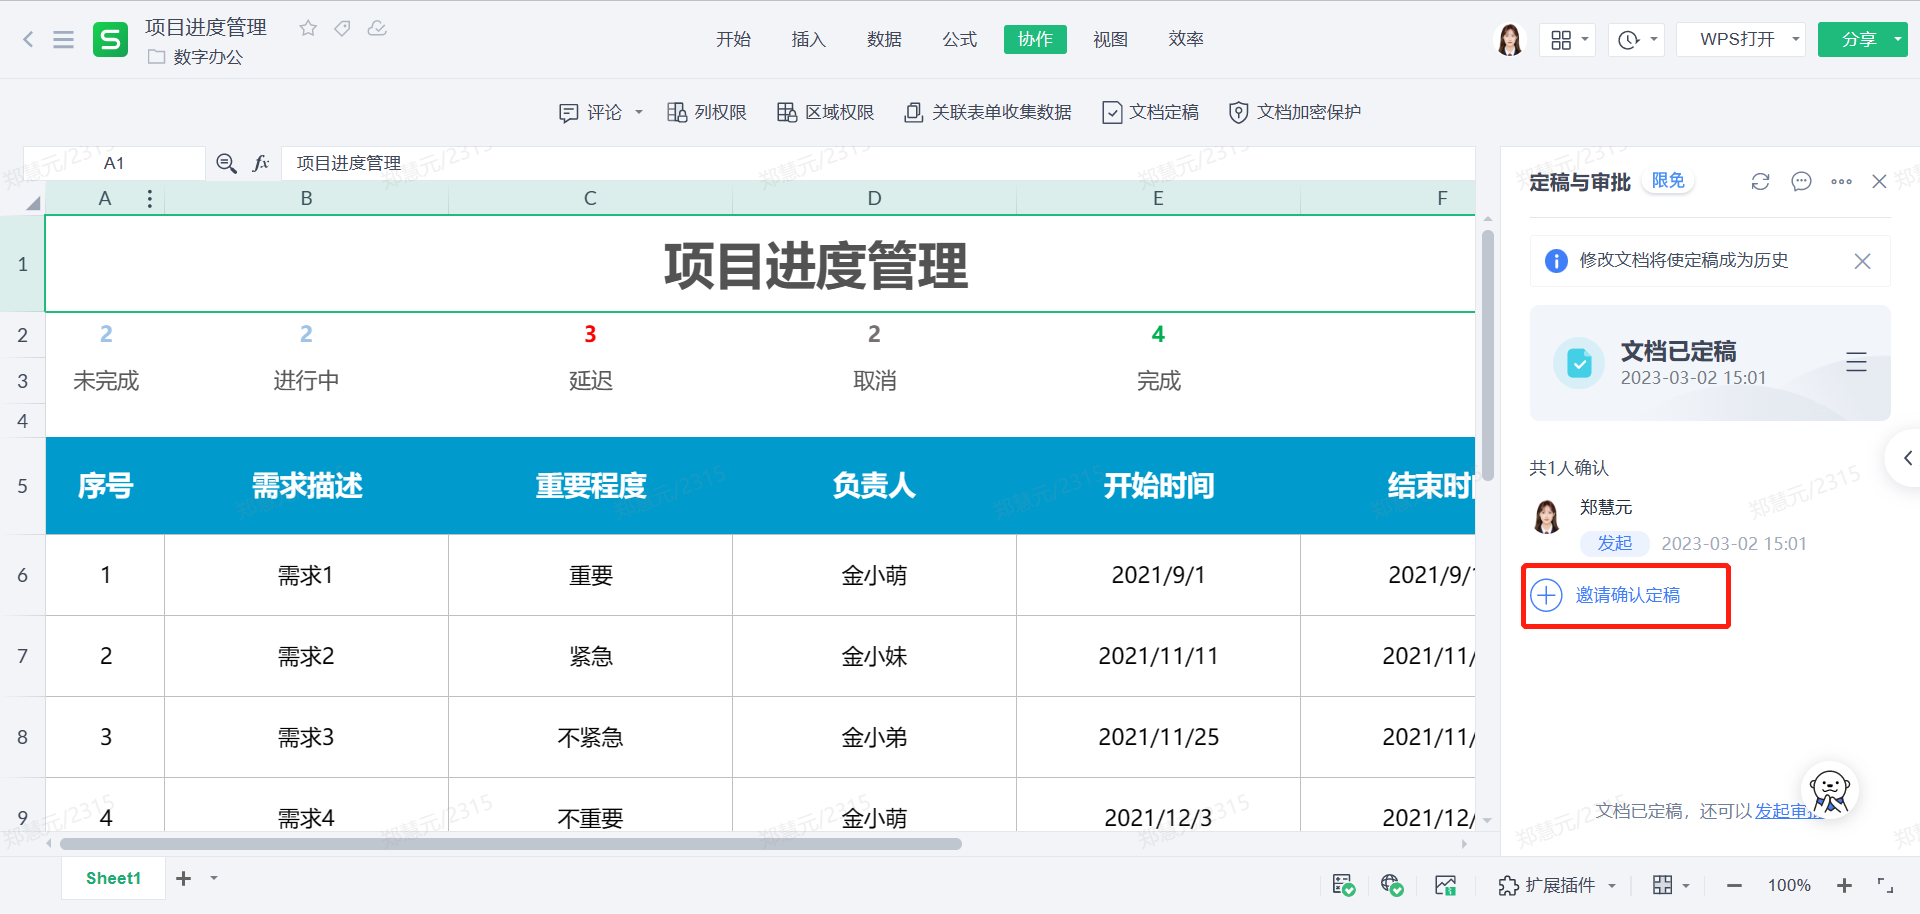
Task: Select row header 6
Action: (22, 575)
